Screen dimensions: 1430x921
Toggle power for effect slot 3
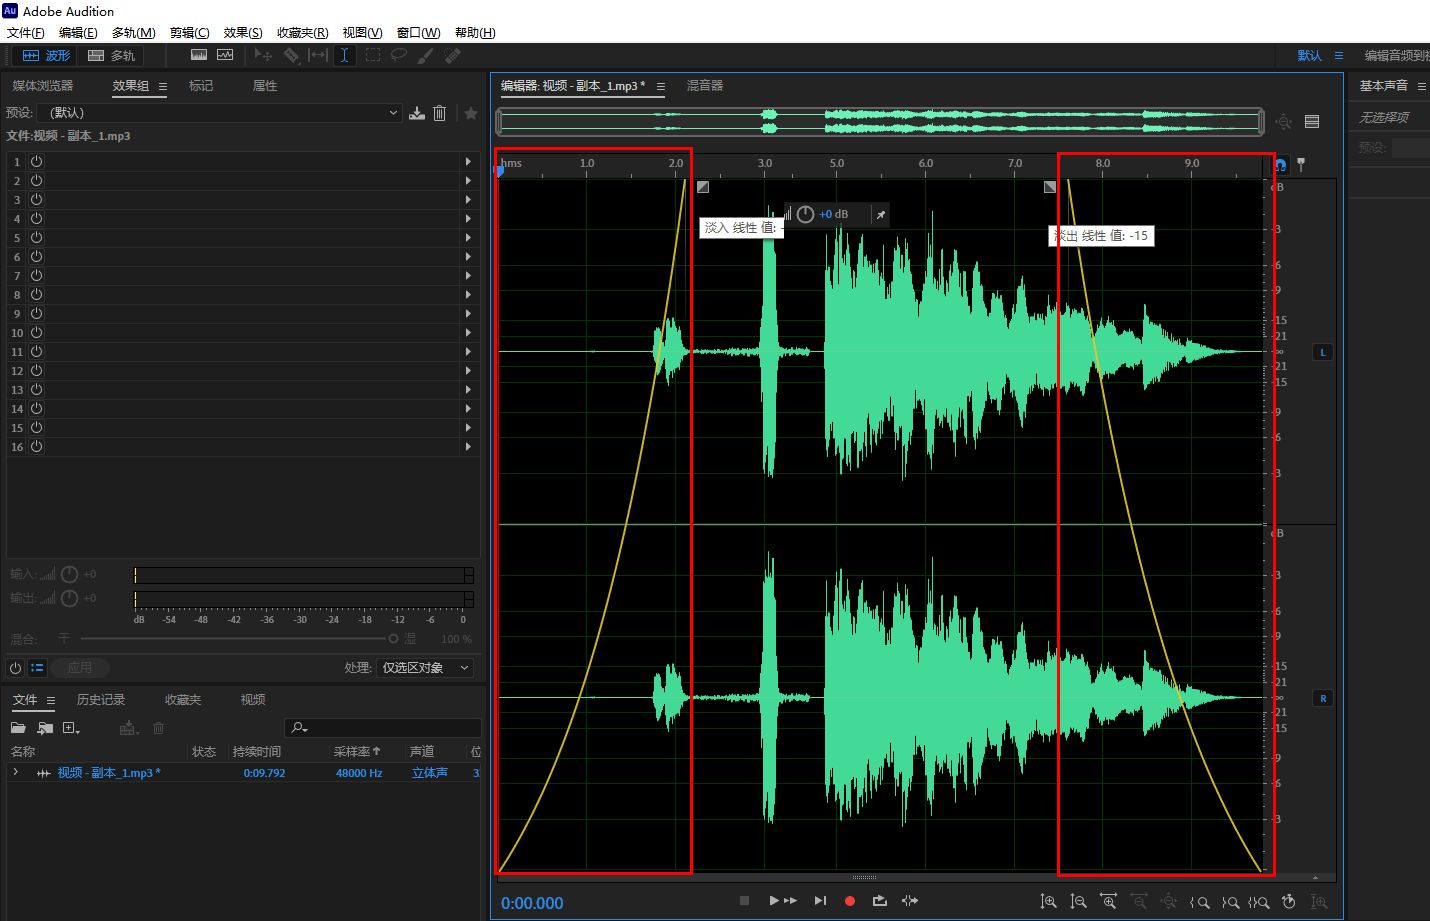pos(36,199)
